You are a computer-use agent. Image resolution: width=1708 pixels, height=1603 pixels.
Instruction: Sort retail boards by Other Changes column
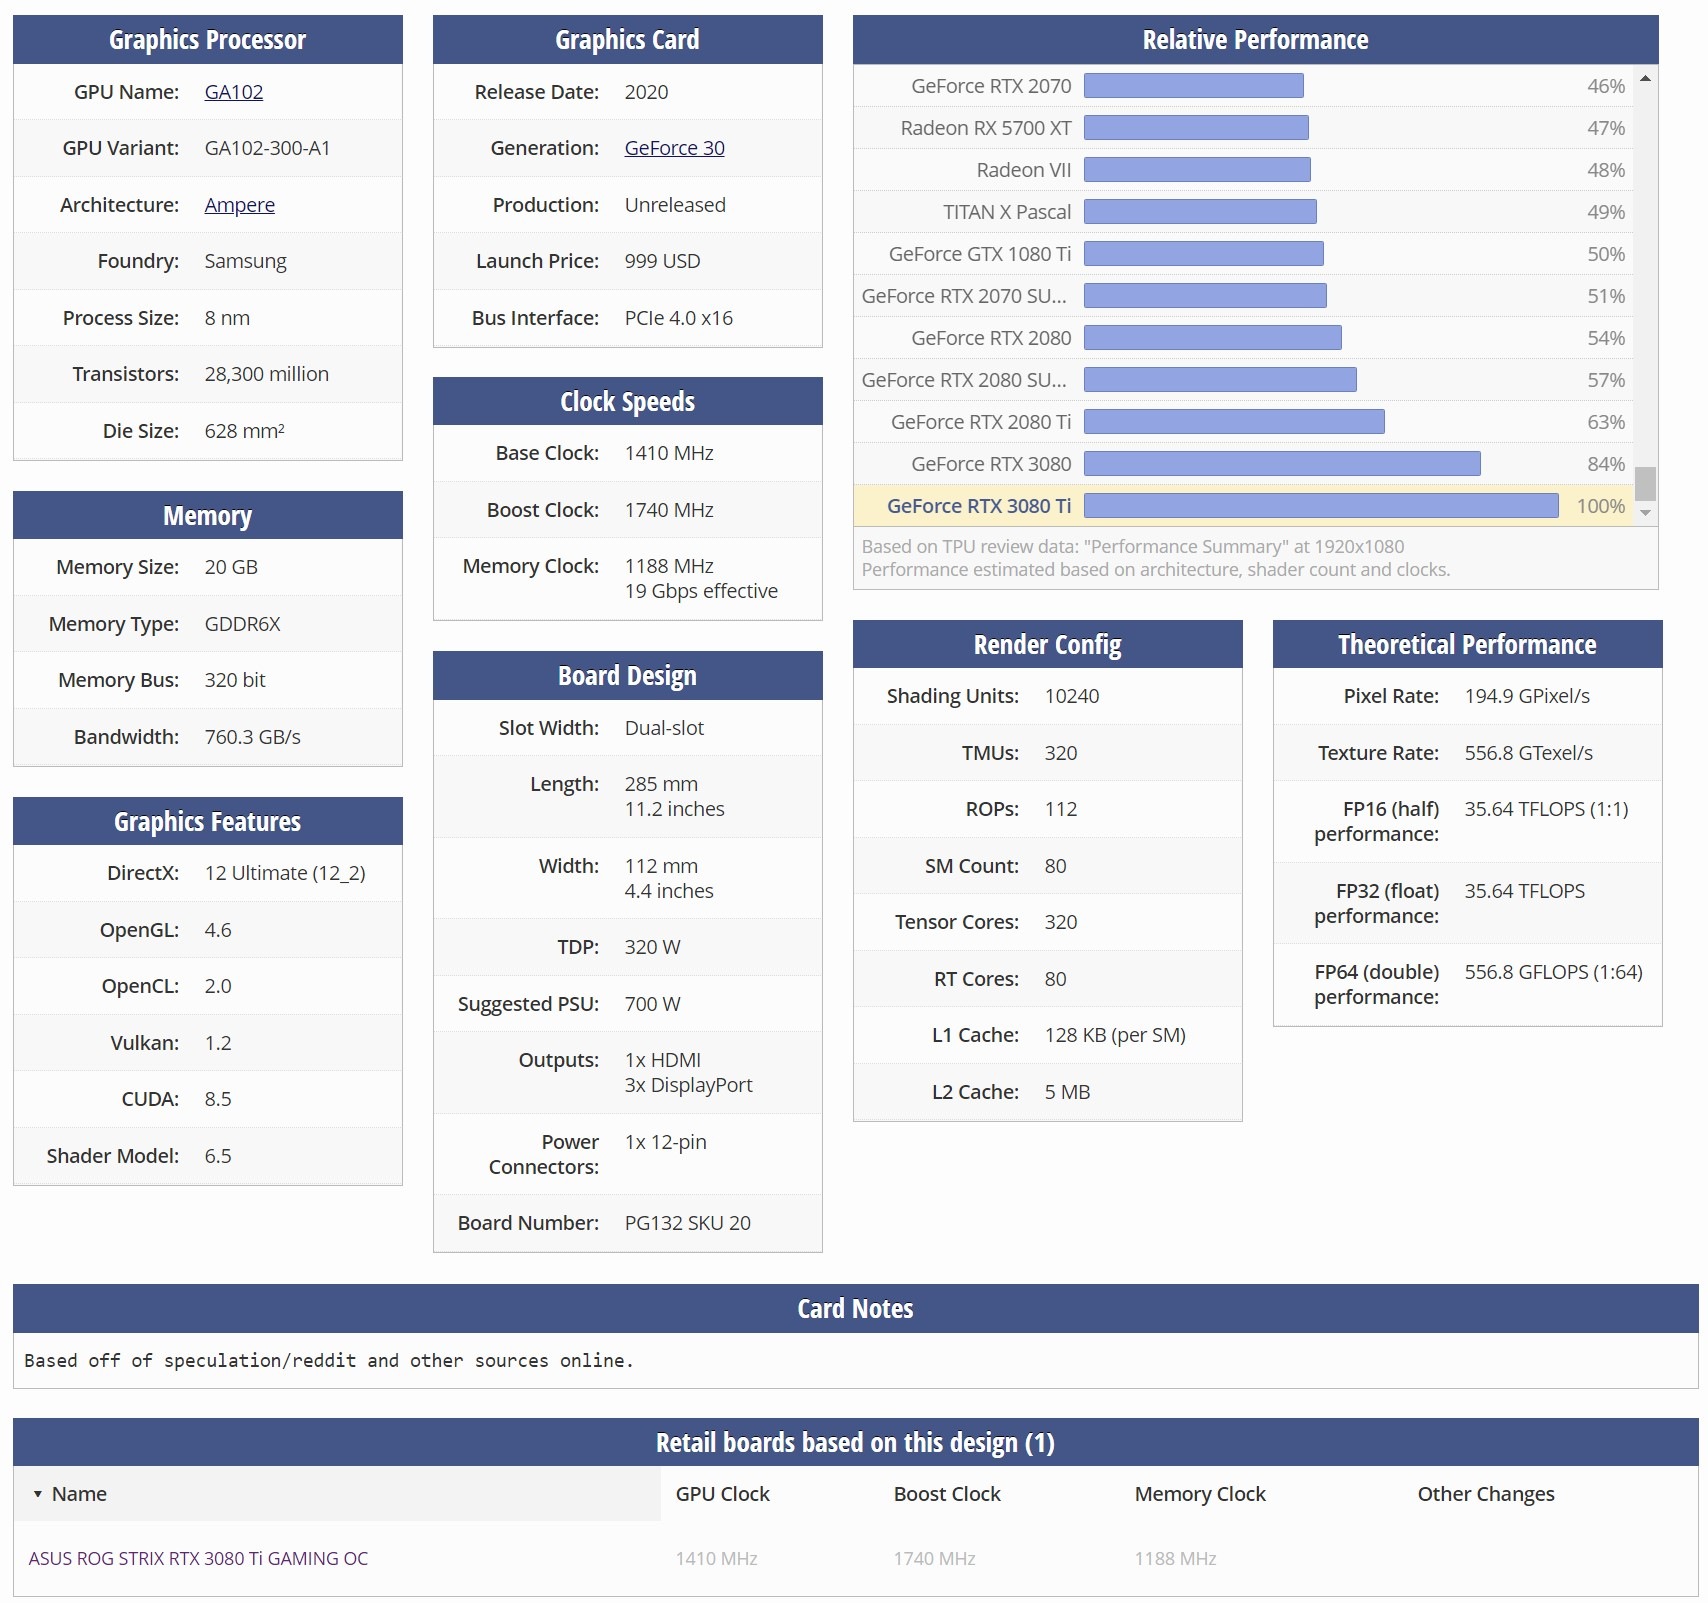tap(1486, 1494)
